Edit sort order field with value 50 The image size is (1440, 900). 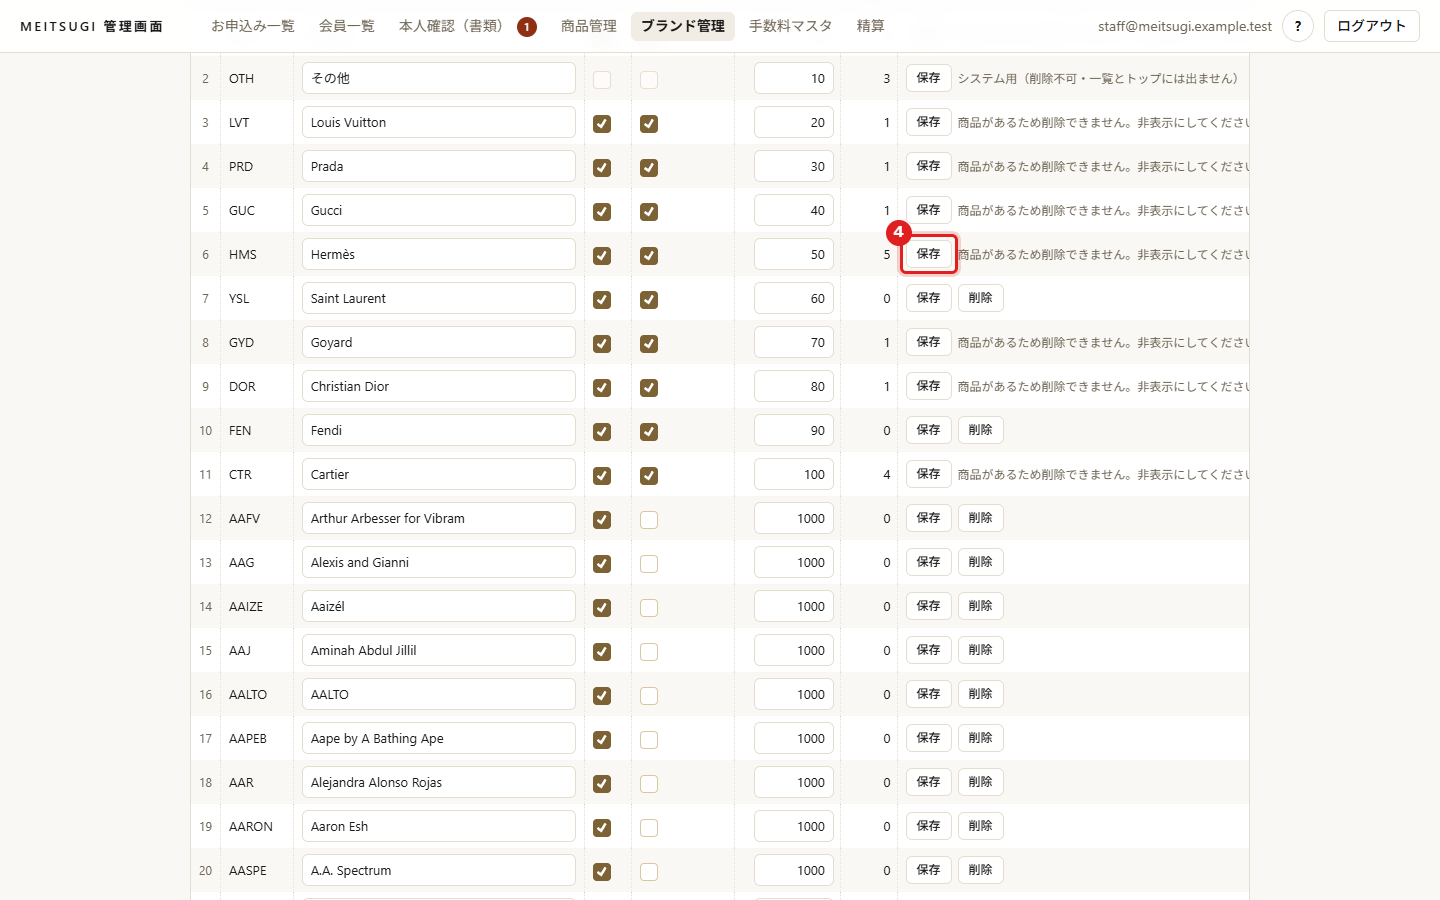click(x=794, y=254)
